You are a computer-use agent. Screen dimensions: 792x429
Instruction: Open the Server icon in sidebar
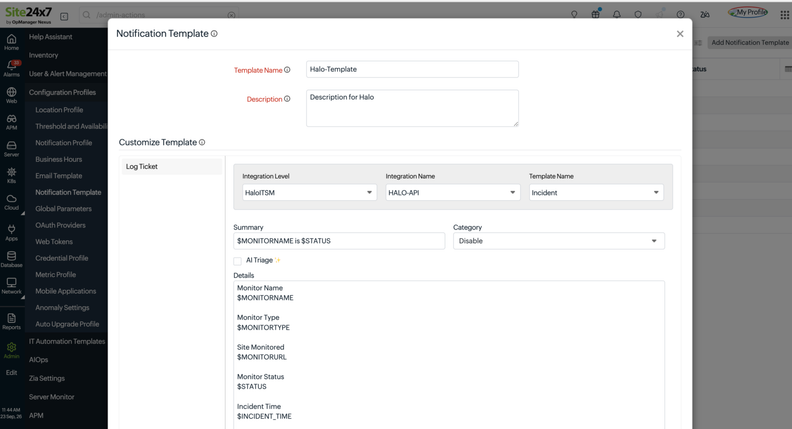pos(11,149)
